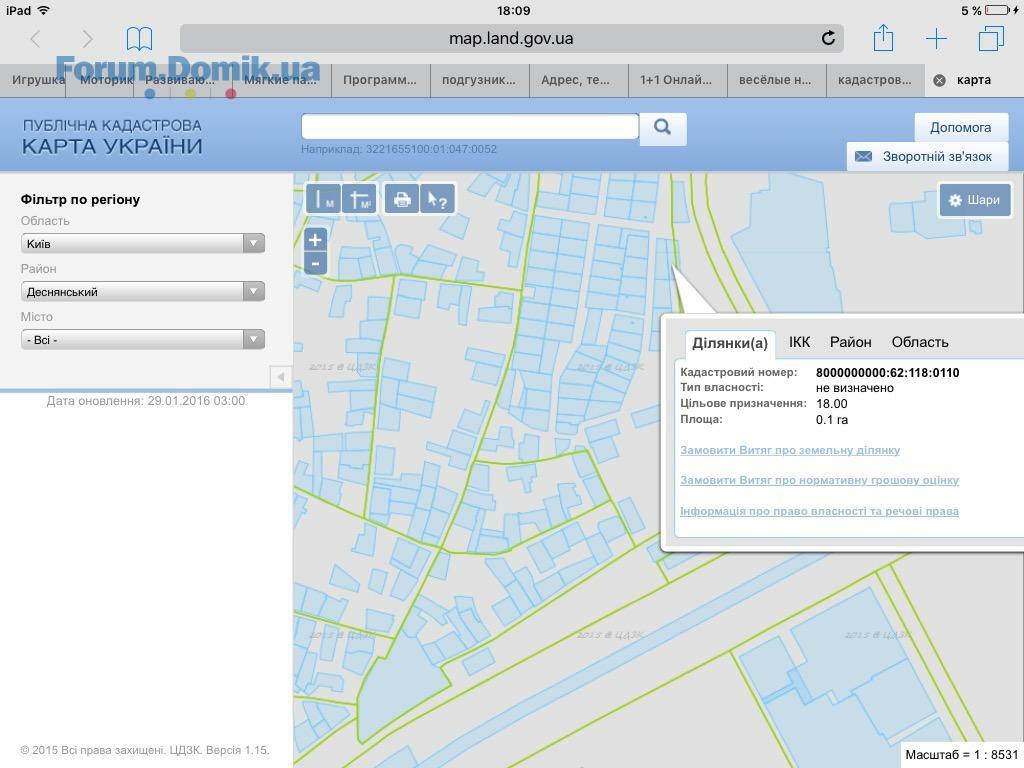The image size is (1024, 768).
Task: Show all Safari tabs overview icon
Action: click(x=991, y=39)
